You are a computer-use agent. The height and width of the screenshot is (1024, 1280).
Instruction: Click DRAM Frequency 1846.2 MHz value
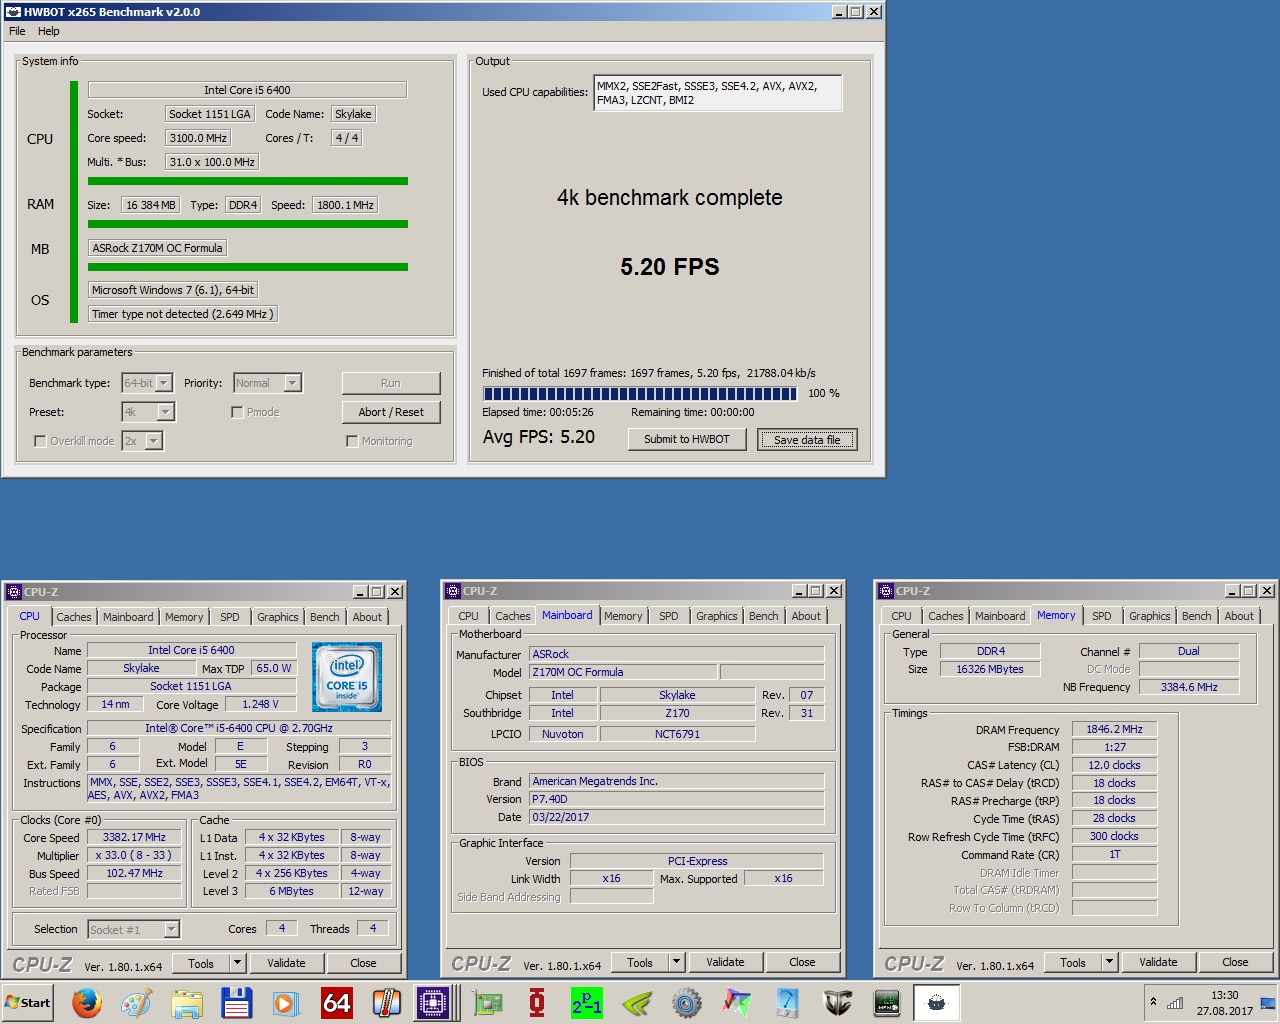point(1114,730)
